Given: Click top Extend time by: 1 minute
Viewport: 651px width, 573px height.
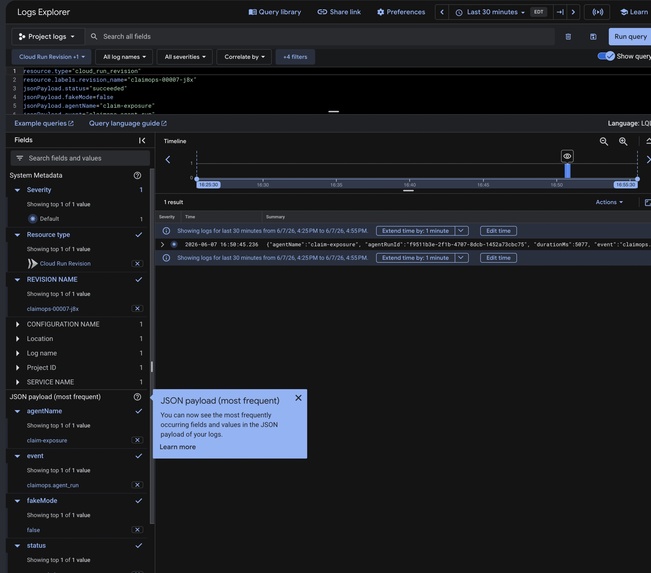Looking at the screenshot, I should pyautogui.click(x=415, y=231).
